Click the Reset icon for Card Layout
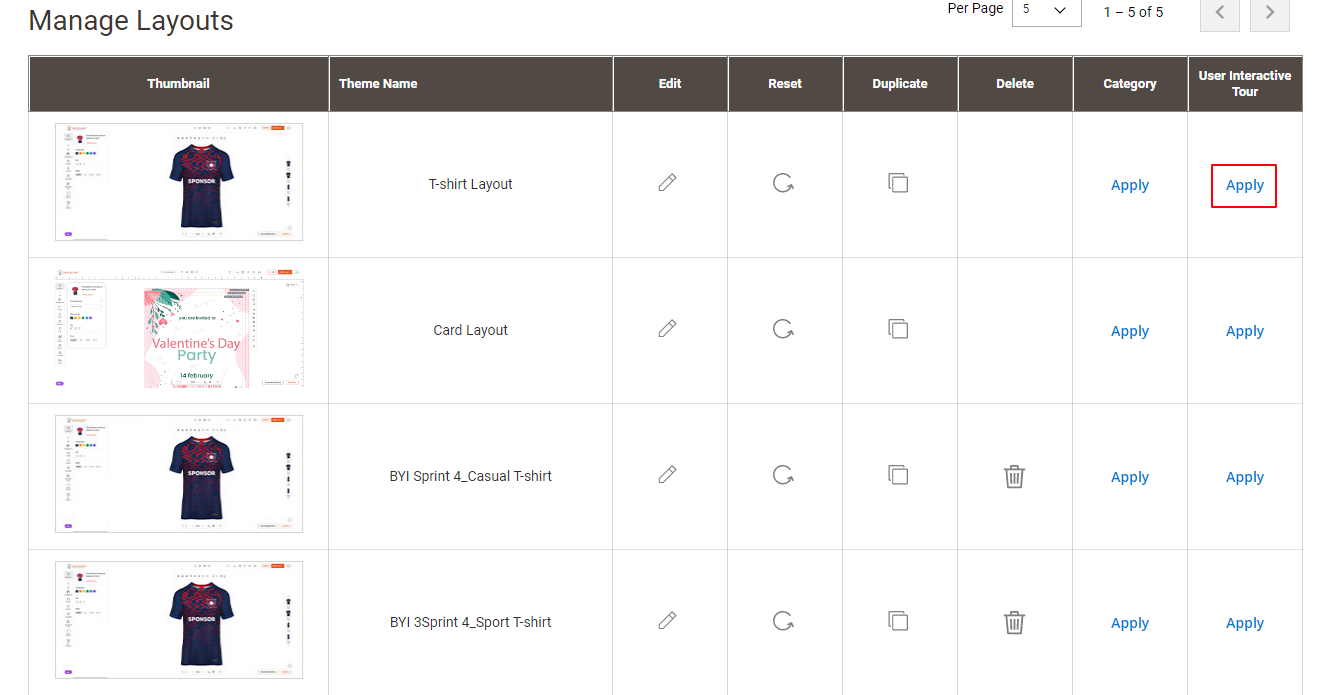 (784, 329)
